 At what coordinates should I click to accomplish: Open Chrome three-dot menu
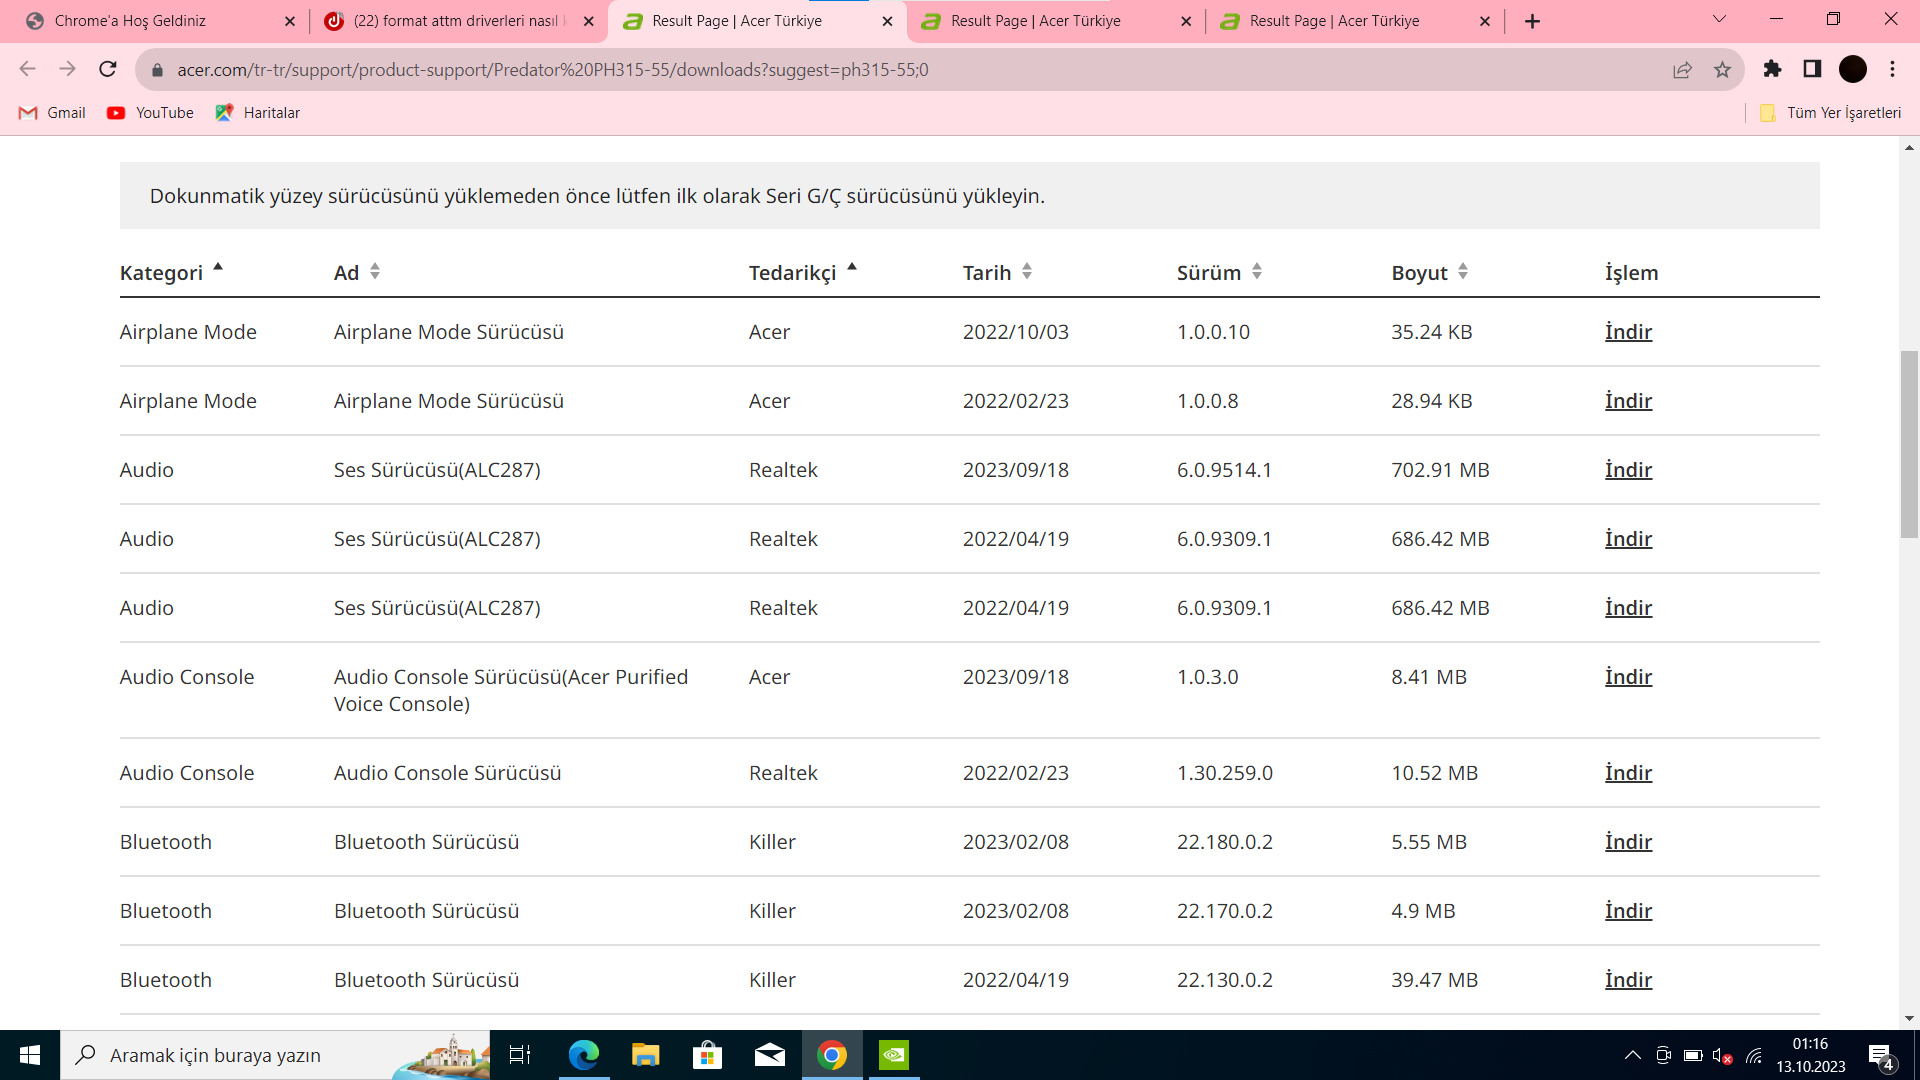coord(1892,69)
